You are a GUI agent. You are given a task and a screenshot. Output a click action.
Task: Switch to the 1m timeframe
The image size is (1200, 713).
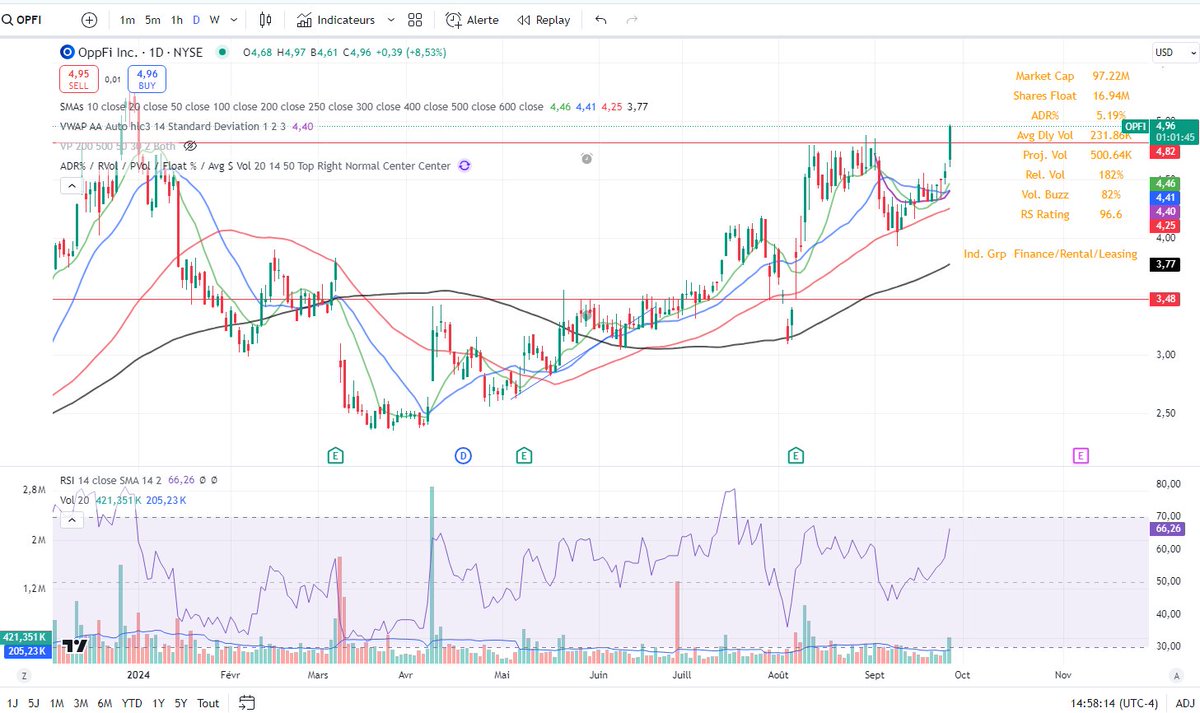pos(128,20)
